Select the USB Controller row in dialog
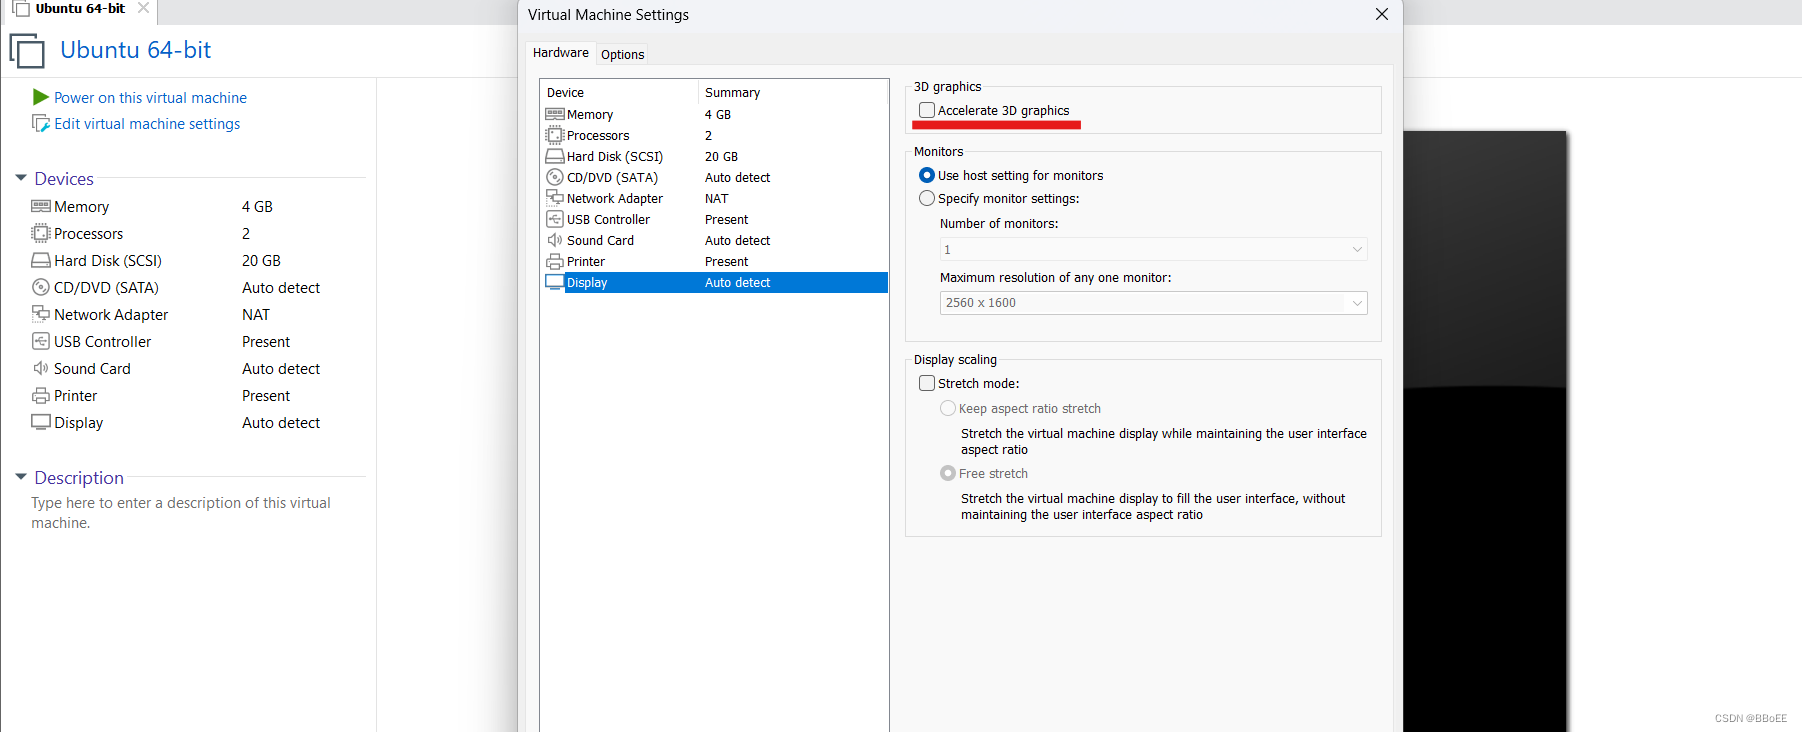 [x=714, y=219]
